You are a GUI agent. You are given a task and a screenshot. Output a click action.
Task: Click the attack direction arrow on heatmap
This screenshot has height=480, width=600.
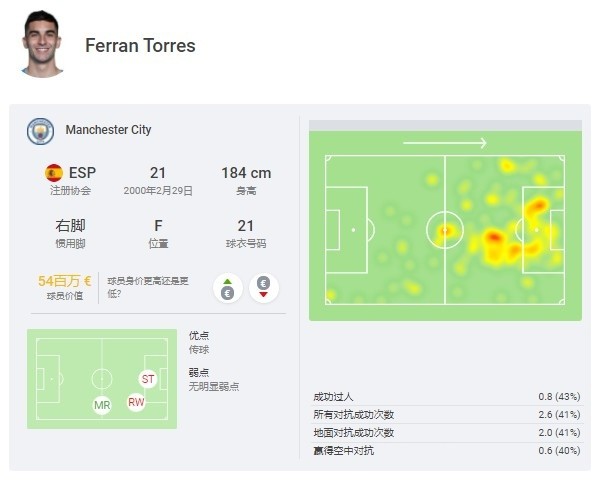coord(445,143)
